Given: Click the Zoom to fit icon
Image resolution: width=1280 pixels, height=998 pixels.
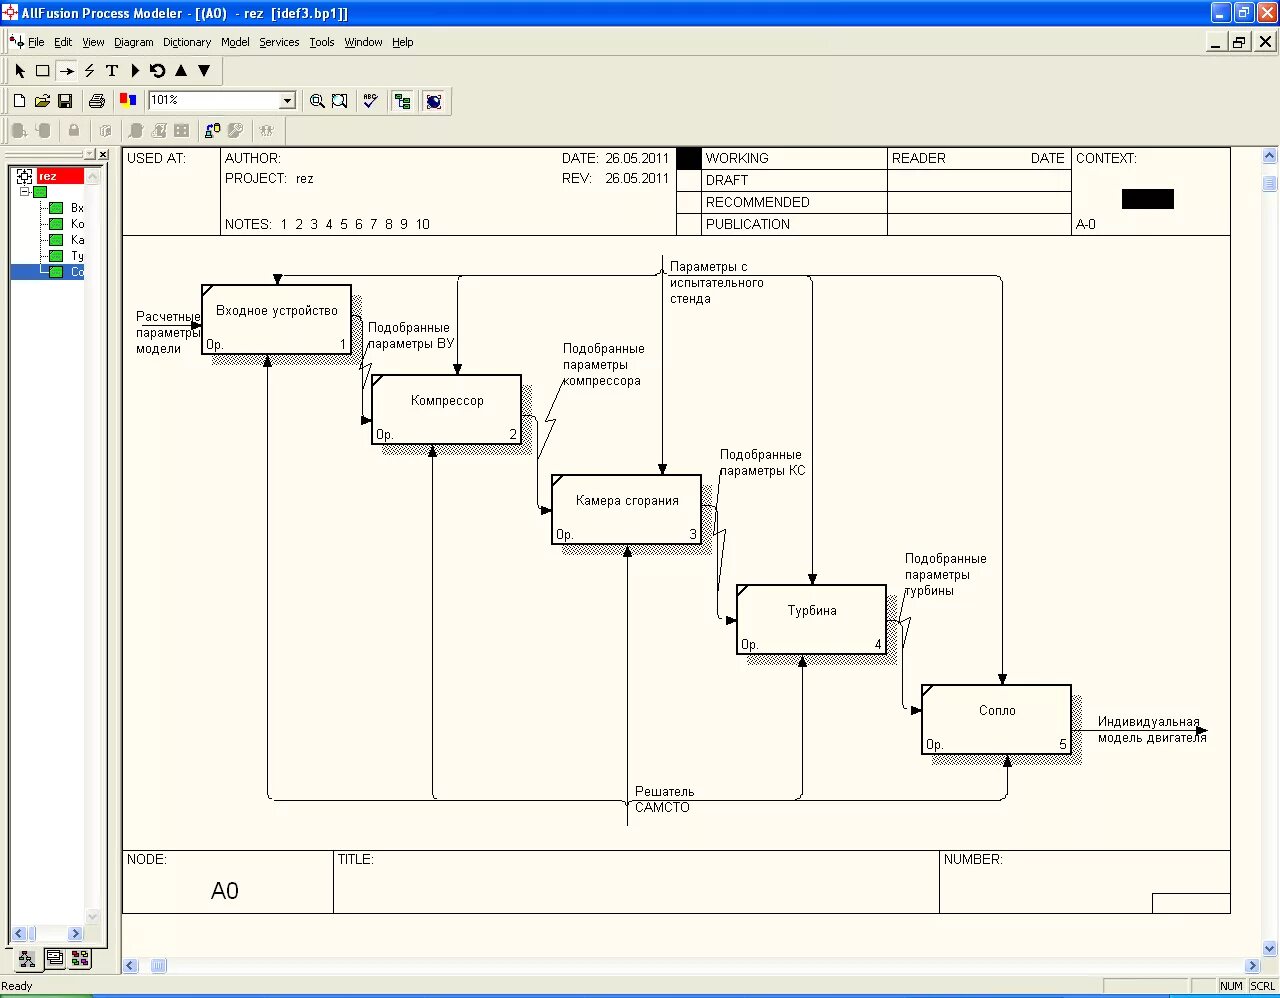Looking at the screenshot, I should pos(340,101).
